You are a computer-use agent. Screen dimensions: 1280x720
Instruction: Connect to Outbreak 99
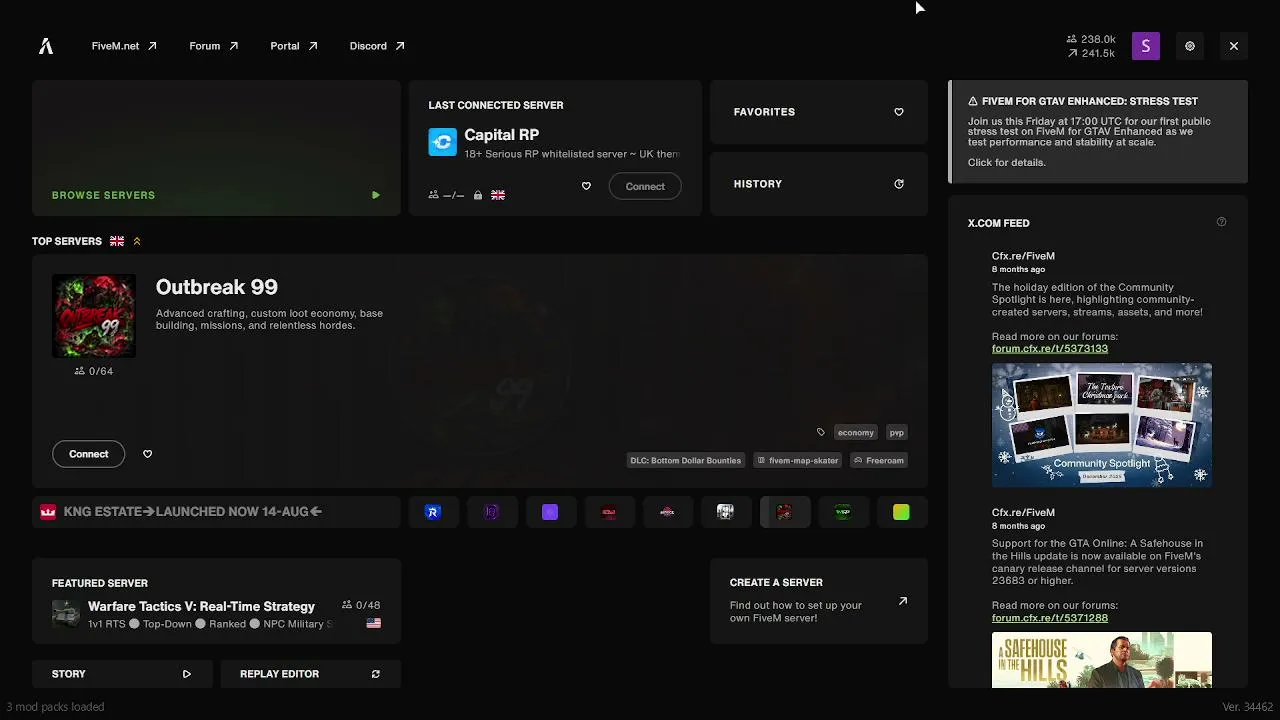point(89,454)
